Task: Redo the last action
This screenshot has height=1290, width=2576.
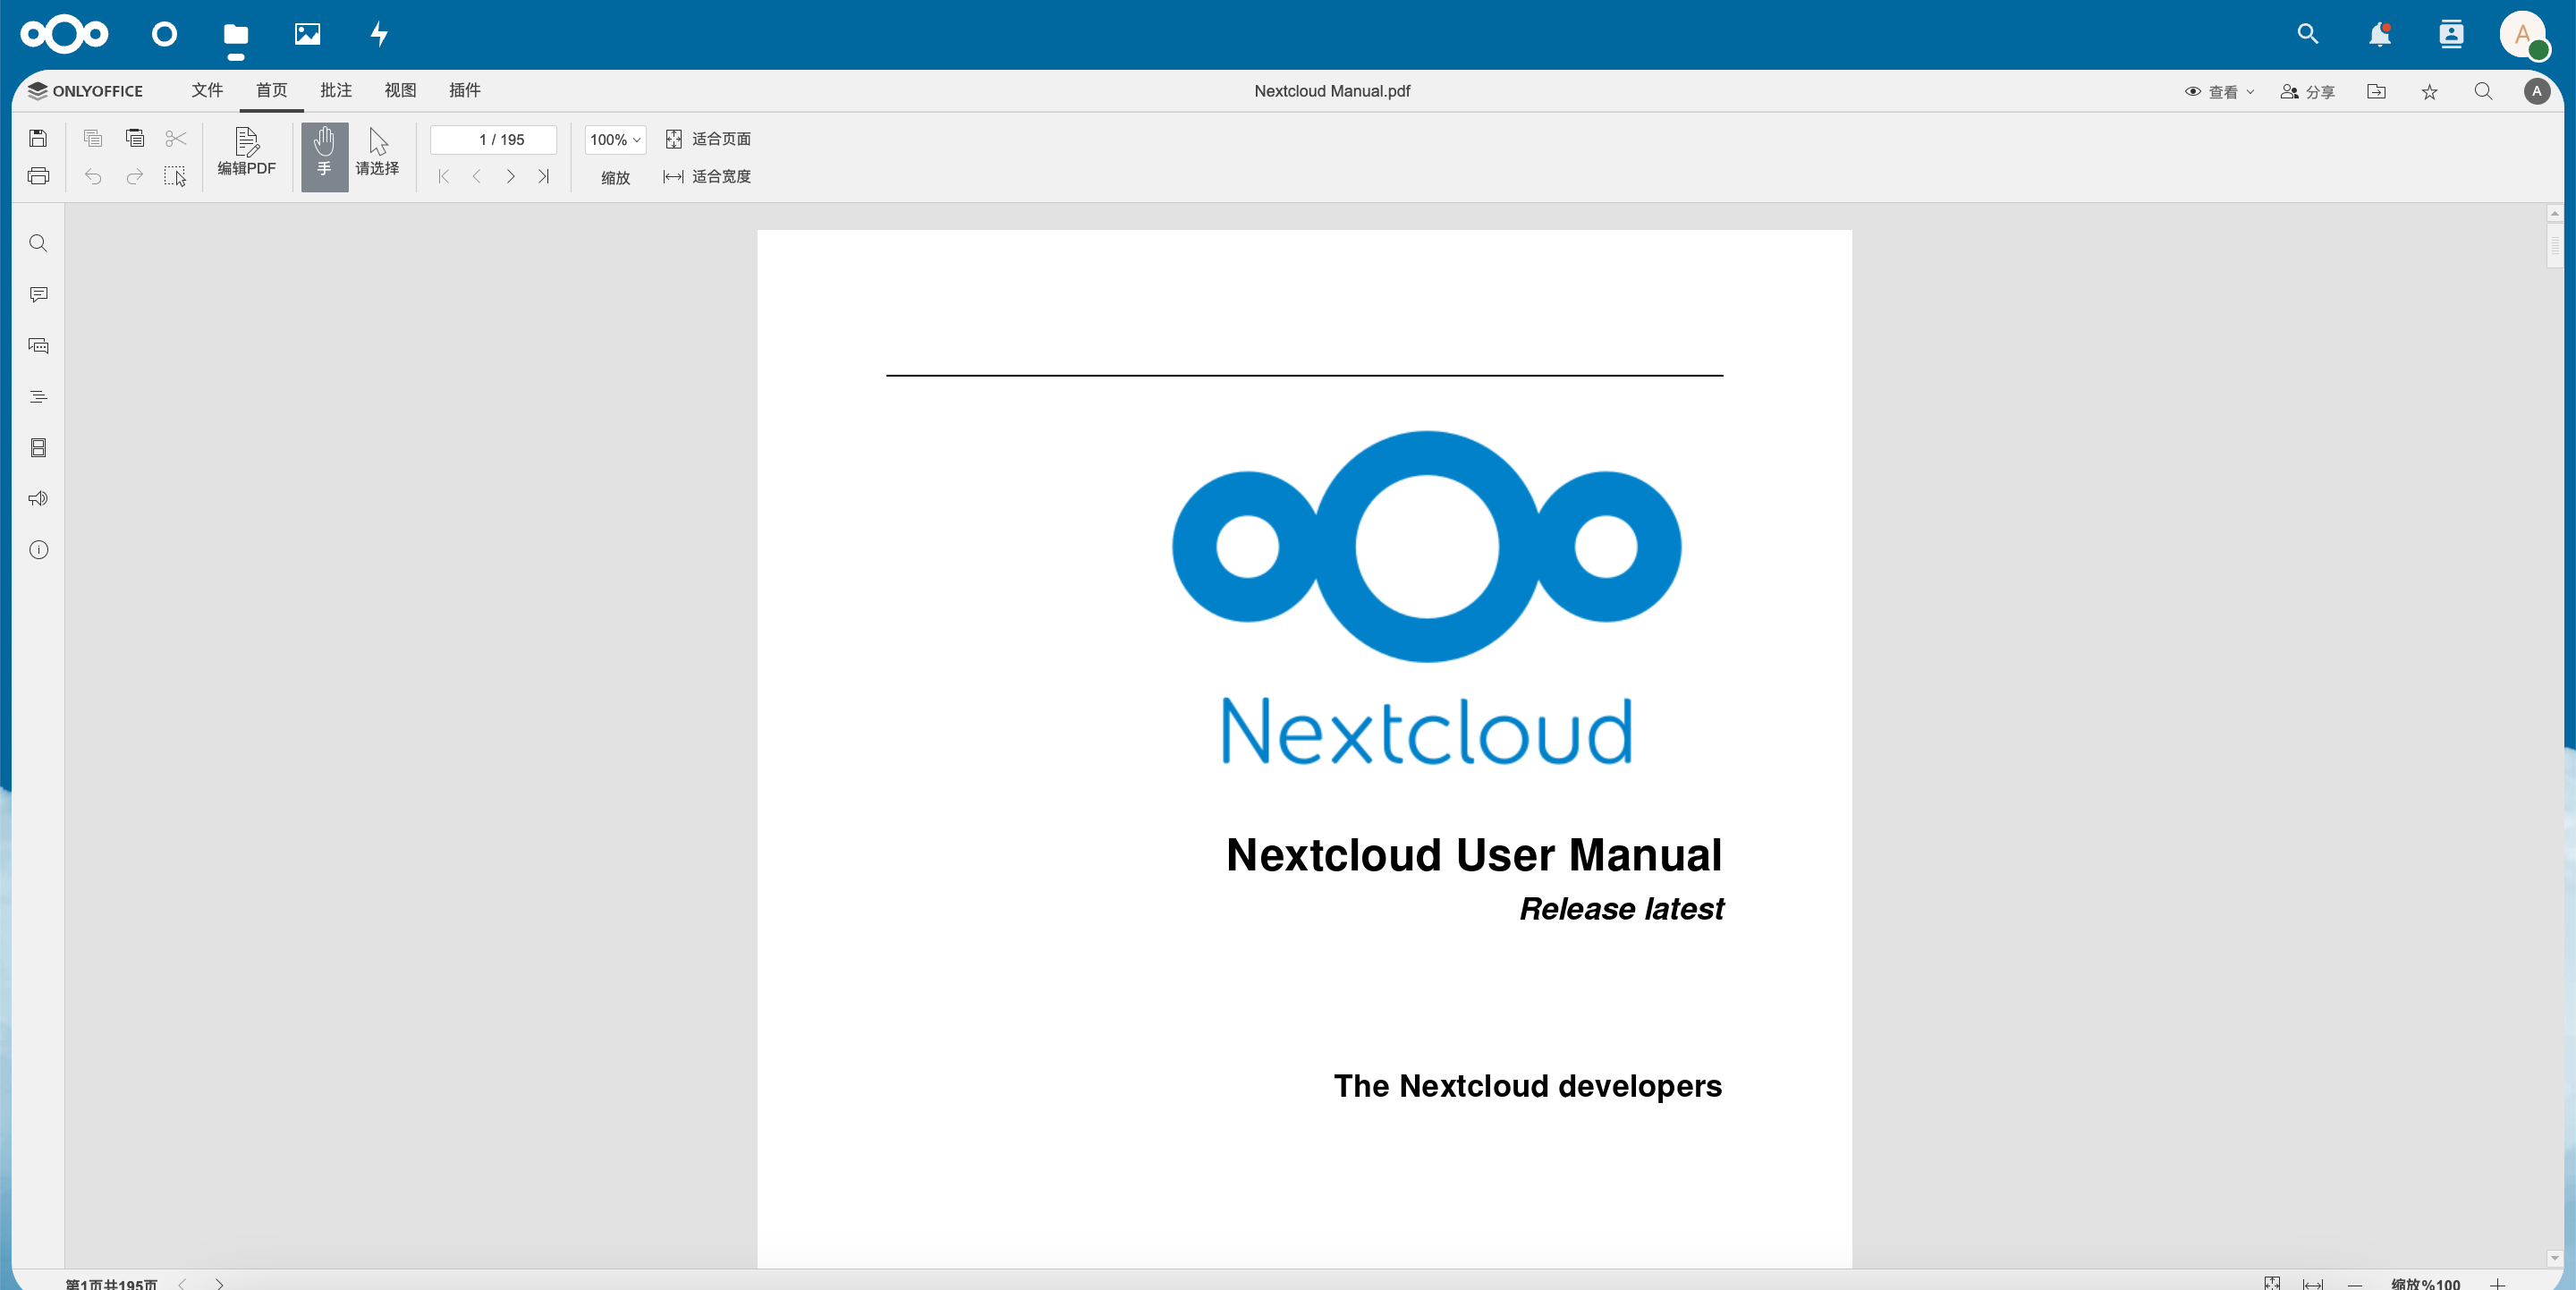Action: click(x=134, y=176)
